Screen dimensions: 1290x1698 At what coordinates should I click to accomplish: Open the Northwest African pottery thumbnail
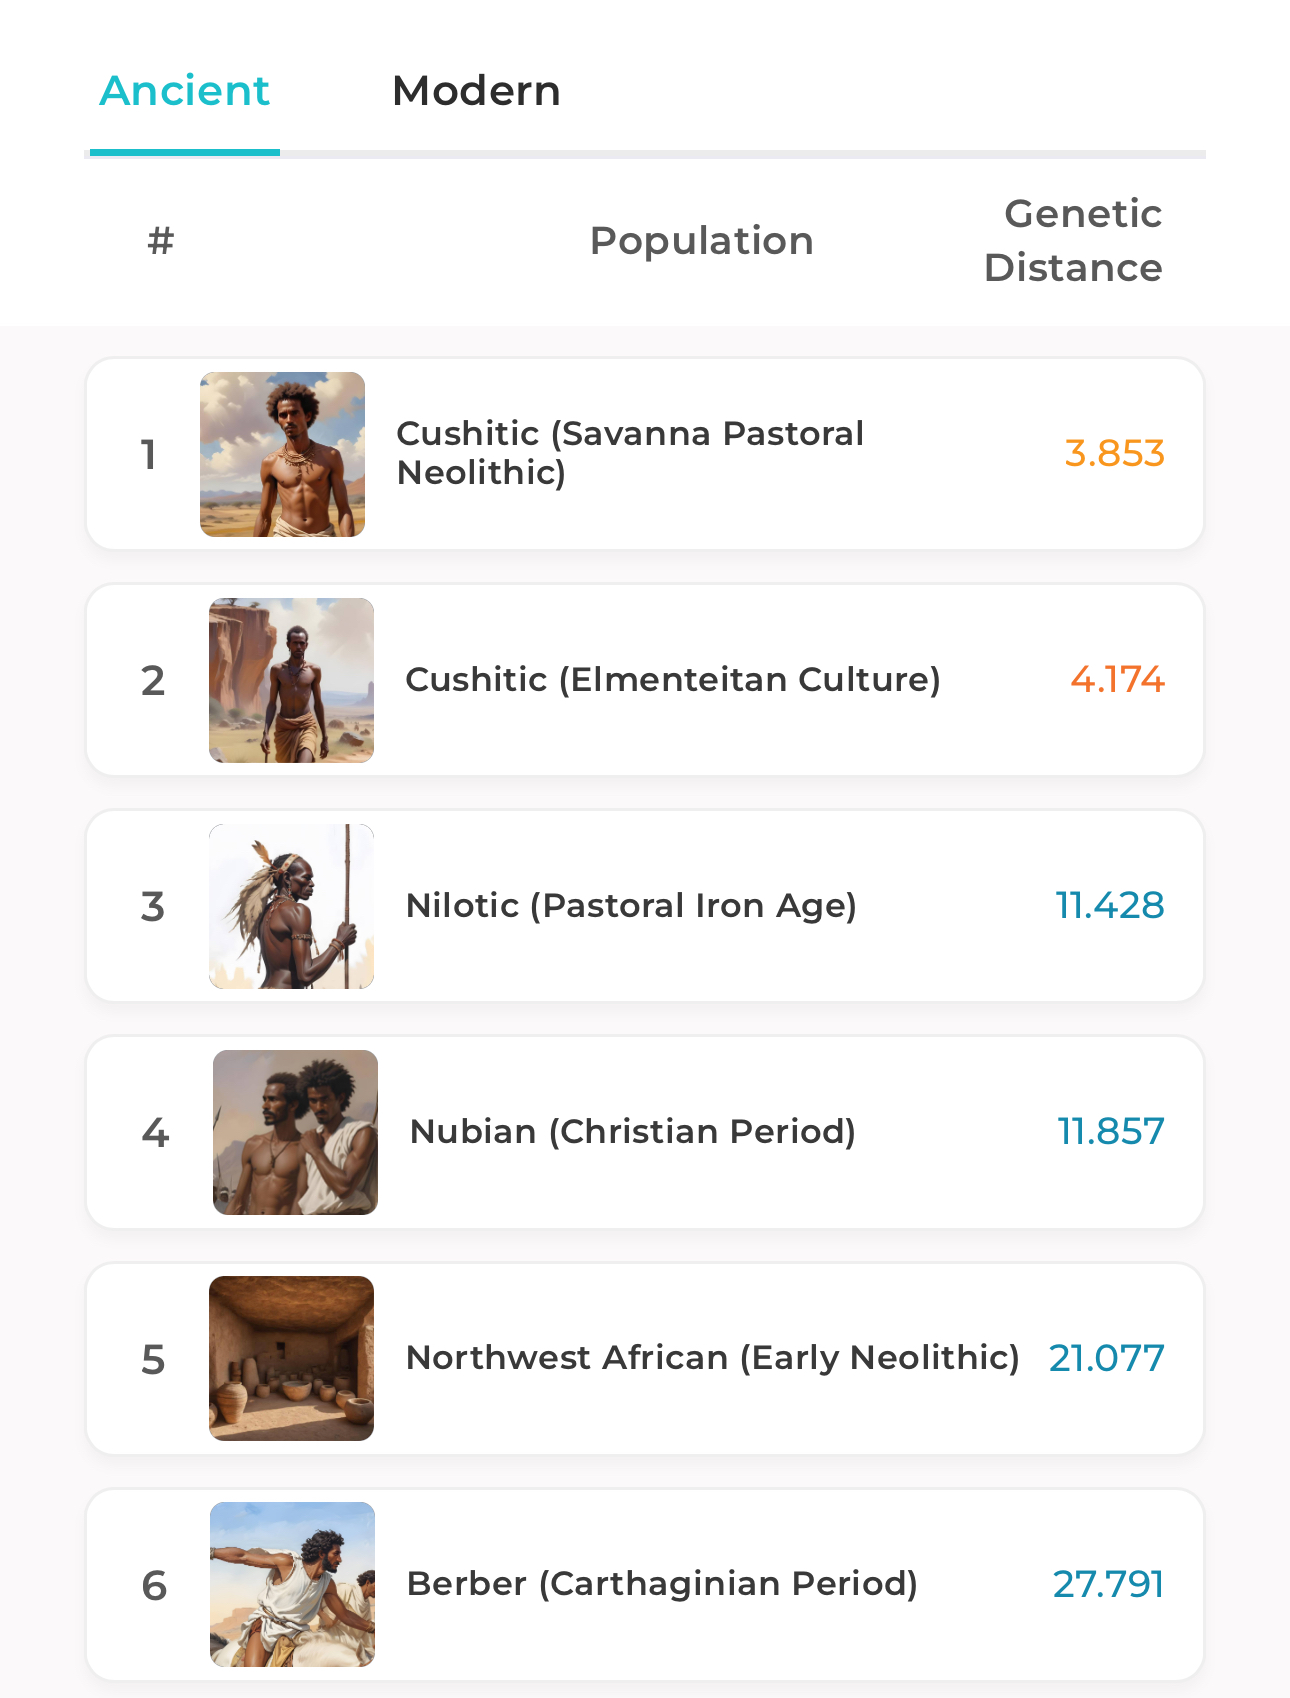(291, 1359)
